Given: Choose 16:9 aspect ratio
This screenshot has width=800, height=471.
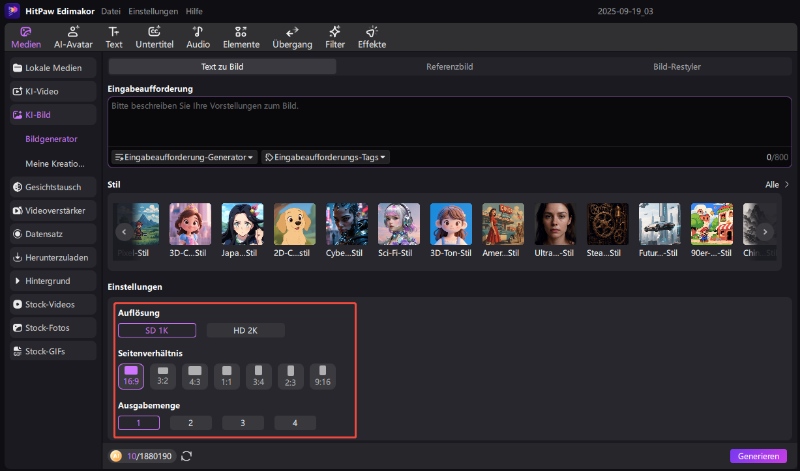Looking at the screenshot, I should pyautogui.click(x=131, y=376).
